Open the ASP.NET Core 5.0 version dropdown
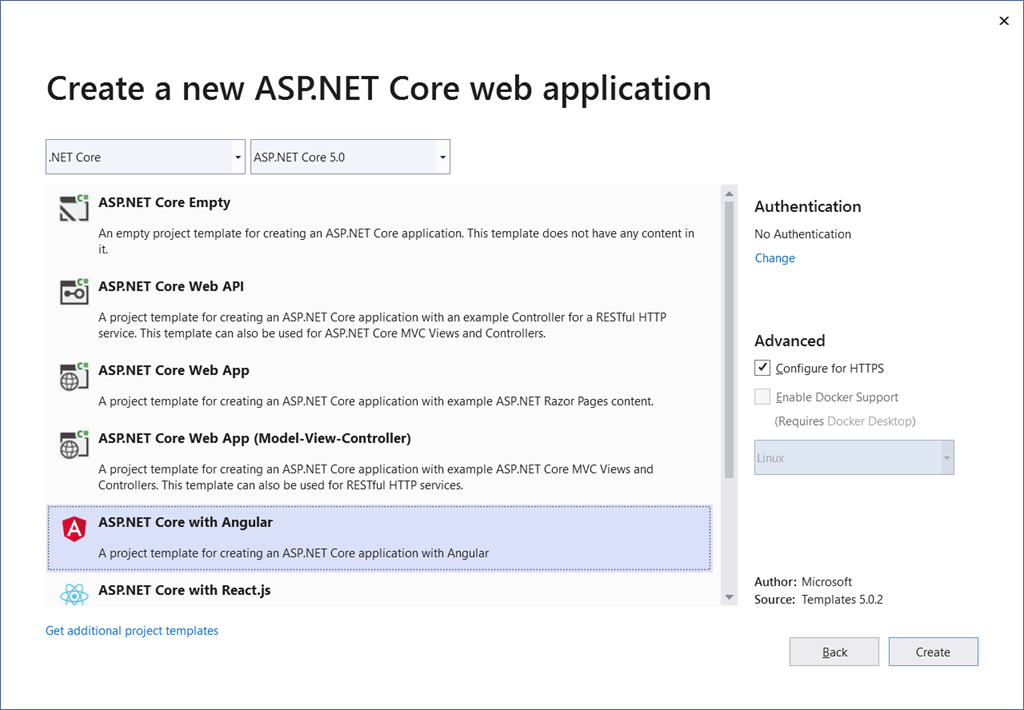This screenshot has height=710, width=1024. (442, 156)
